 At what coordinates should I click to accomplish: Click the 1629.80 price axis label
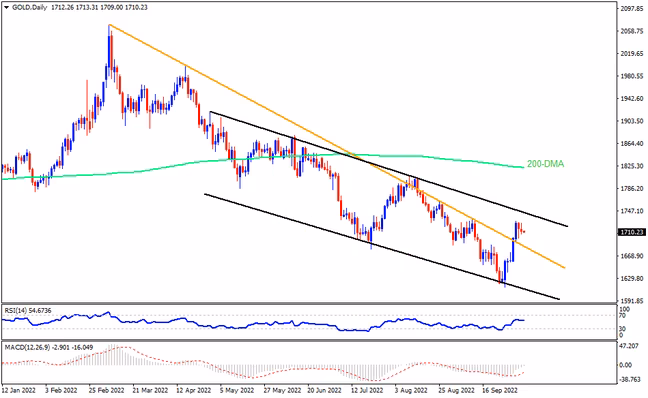(x=632, y=279)
